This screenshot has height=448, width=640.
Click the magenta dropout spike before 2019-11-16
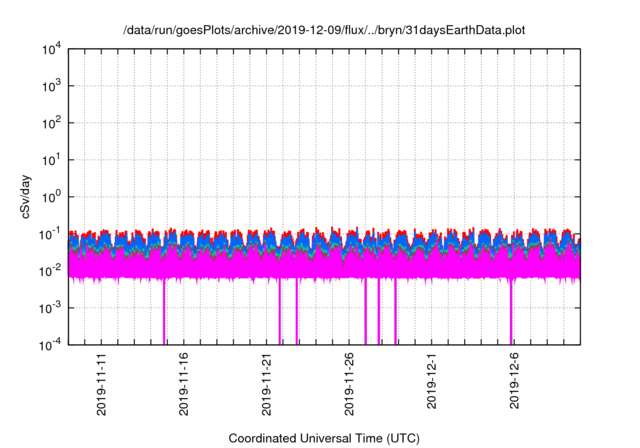tap(164, 312)
